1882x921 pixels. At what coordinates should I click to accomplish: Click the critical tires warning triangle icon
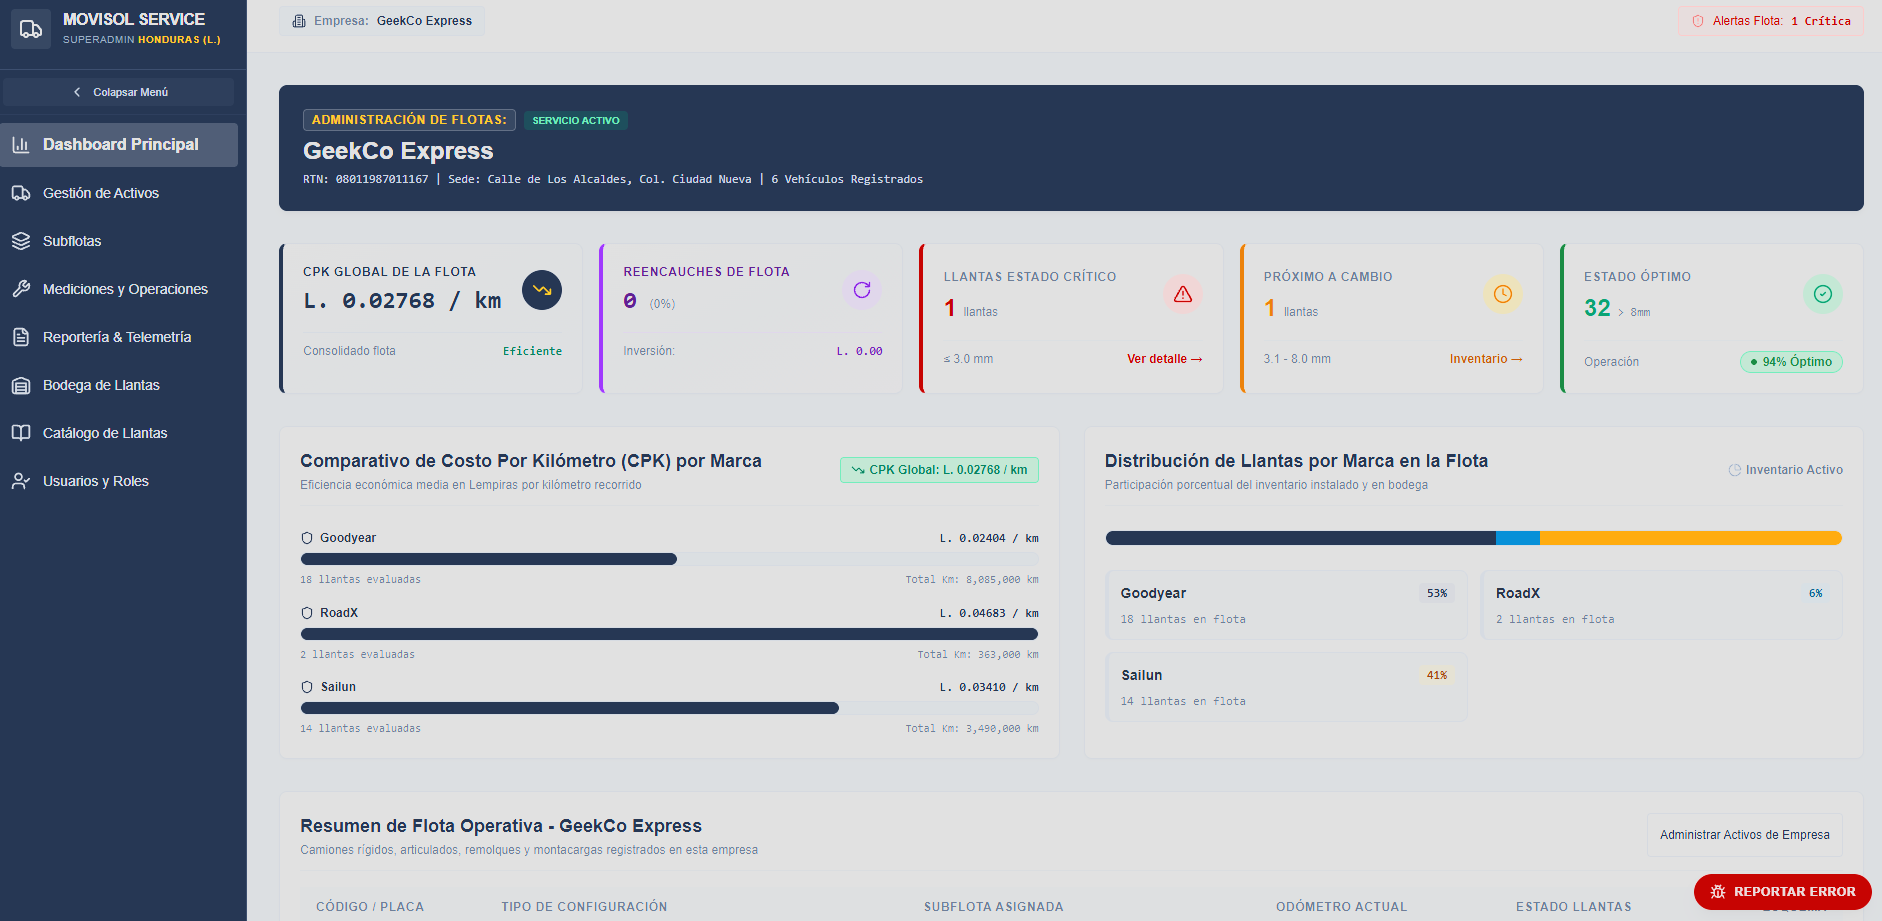1183,294
